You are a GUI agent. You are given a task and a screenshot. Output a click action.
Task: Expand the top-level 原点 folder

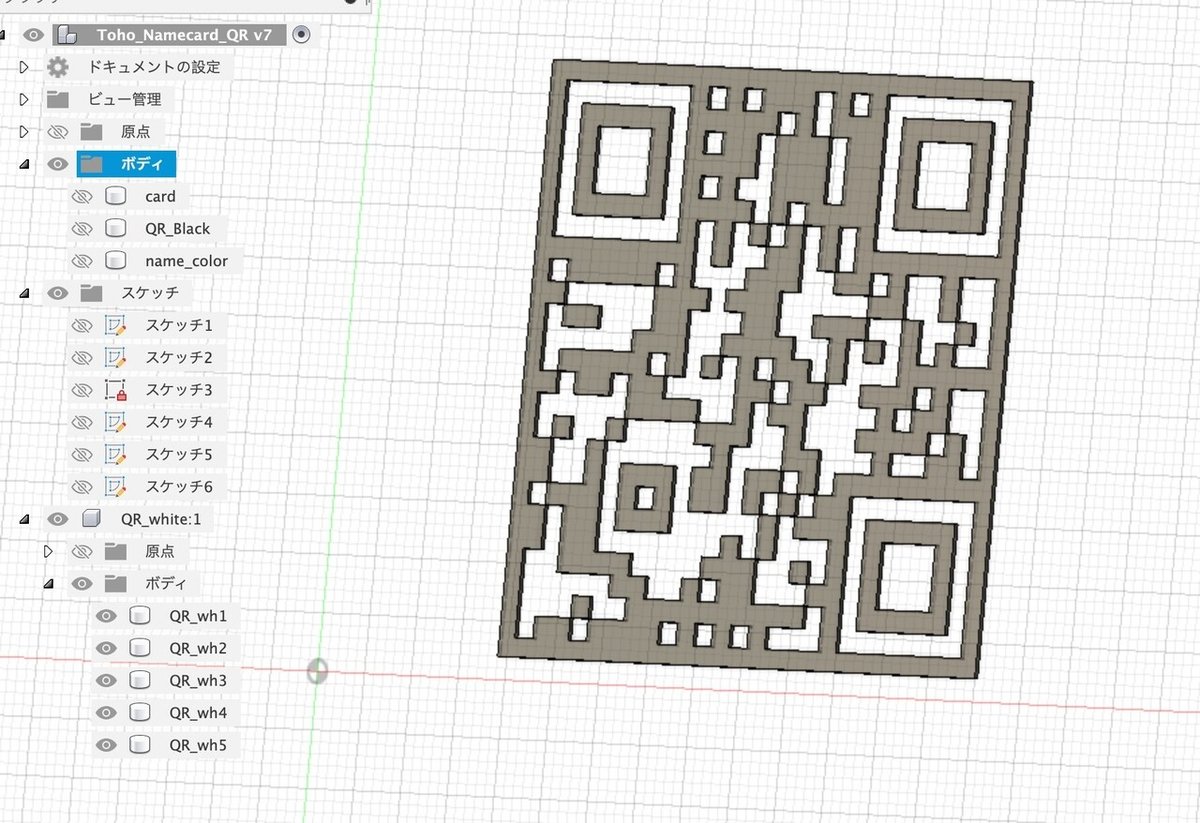click(x=25, y=131)
